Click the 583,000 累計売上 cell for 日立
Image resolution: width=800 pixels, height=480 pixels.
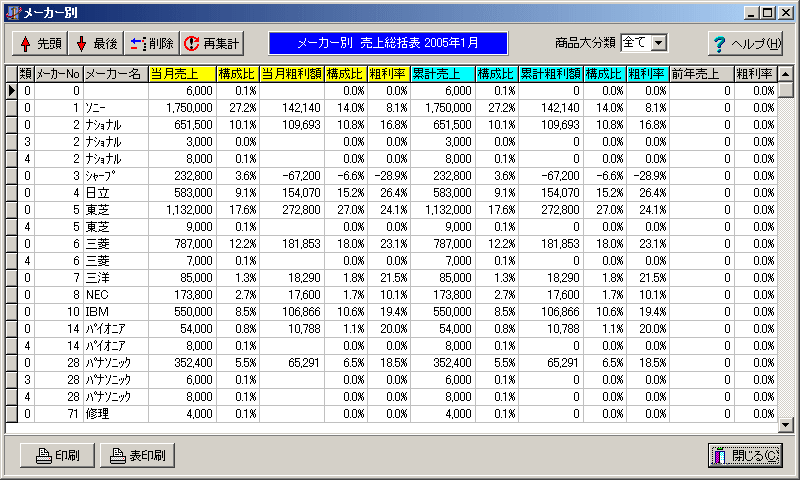pyautogui.click(x=443, y=193)
